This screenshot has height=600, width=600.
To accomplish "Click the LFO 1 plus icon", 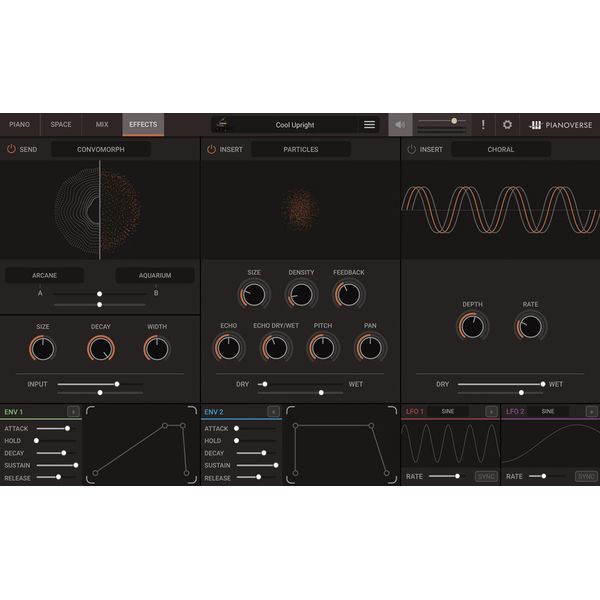I will click(491, 411).
